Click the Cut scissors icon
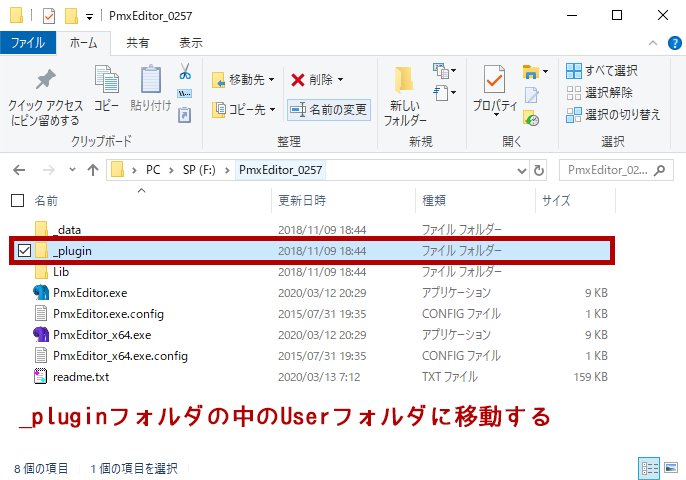The width and height of the screenshot is (686, 480). click(185, 71)
